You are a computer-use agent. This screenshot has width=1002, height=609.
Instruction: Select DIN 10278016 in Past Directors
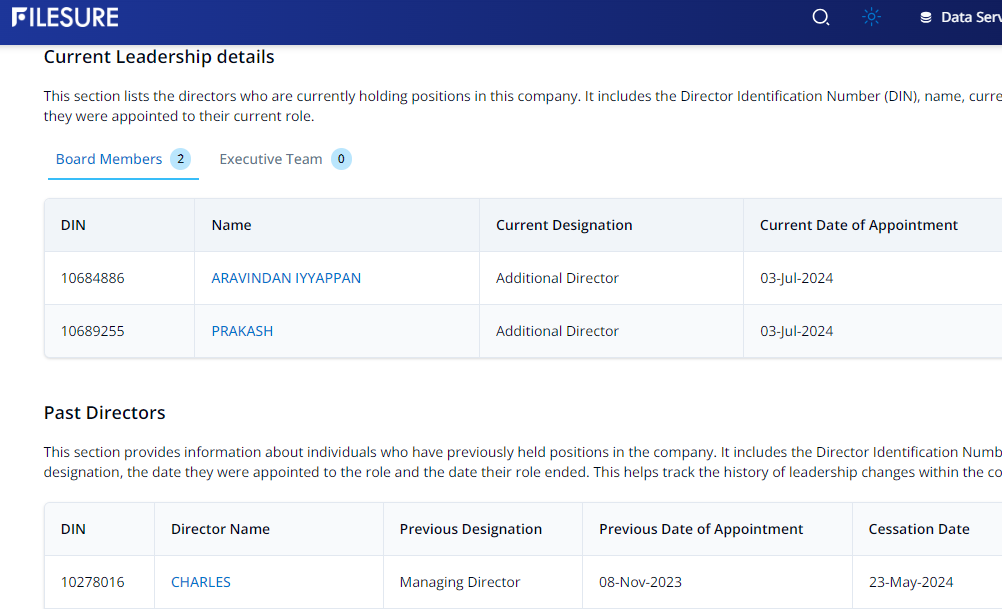pos(93,582)
